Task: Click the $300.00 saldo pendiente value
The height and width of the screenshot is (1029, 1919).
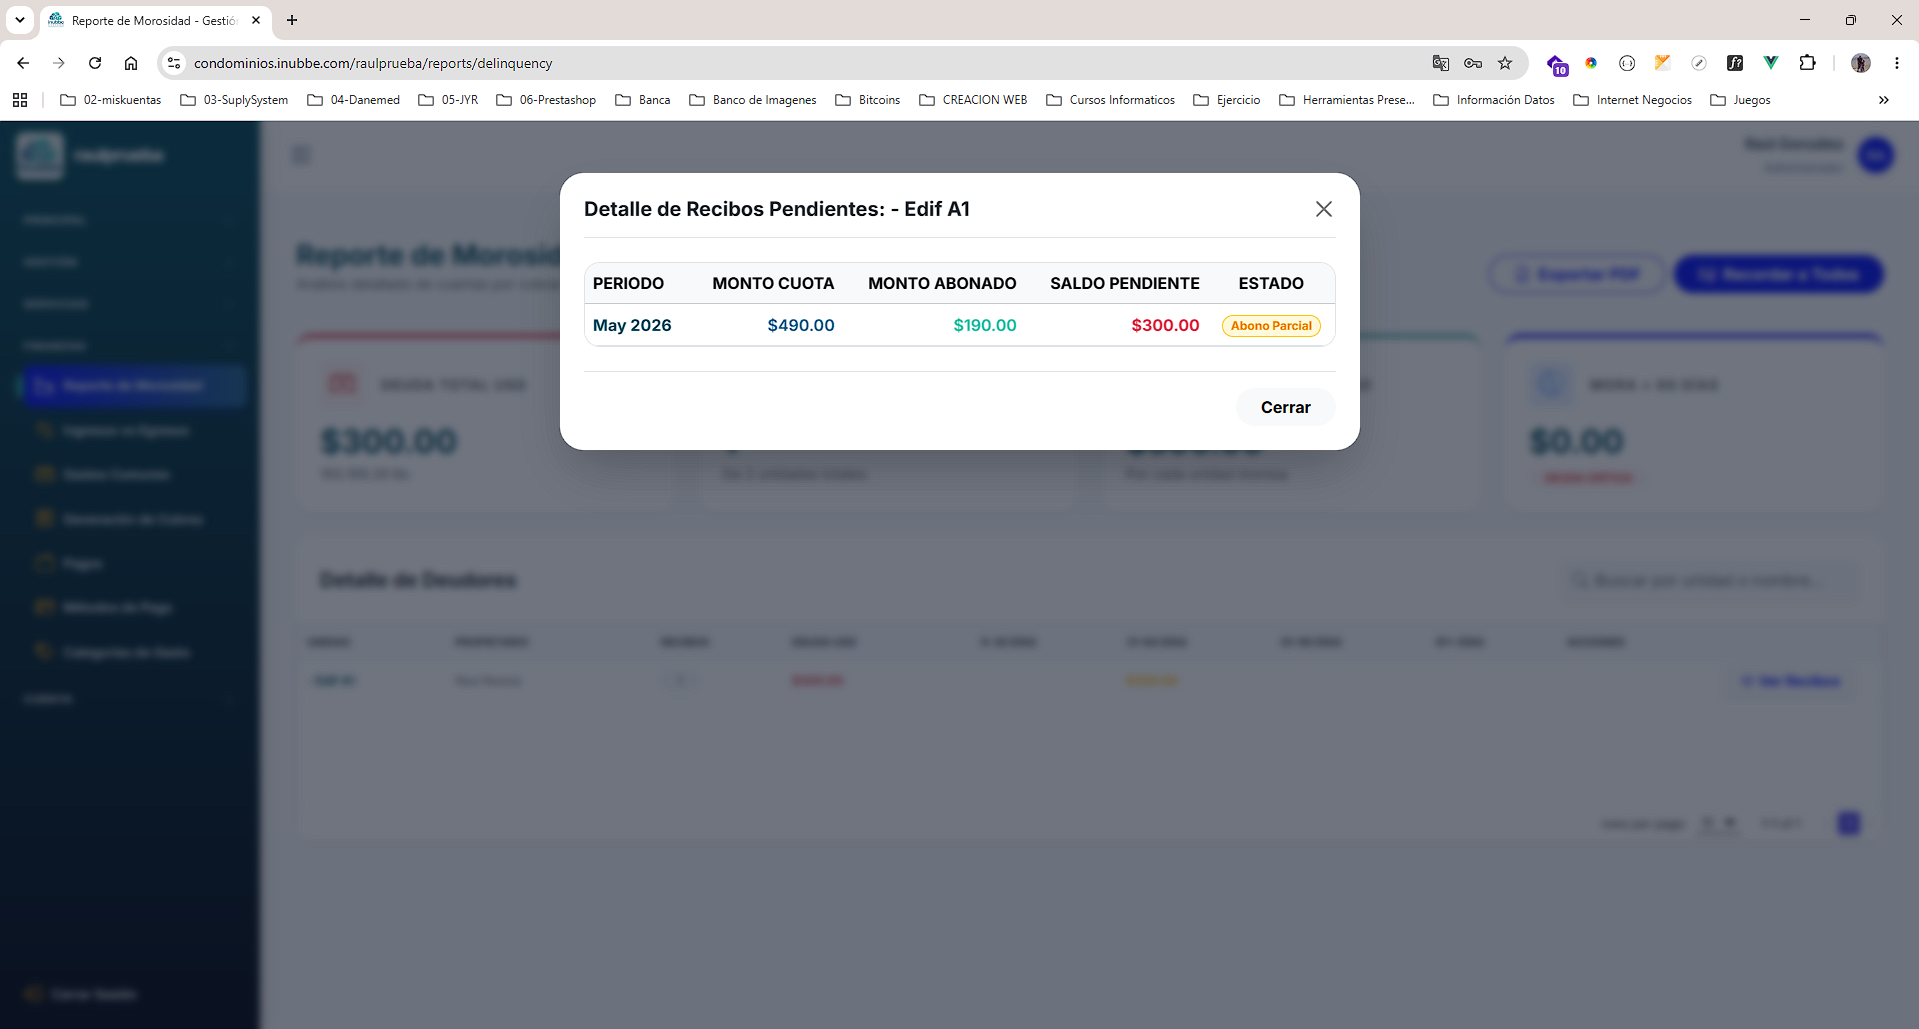Action: tap(1165, 325)
